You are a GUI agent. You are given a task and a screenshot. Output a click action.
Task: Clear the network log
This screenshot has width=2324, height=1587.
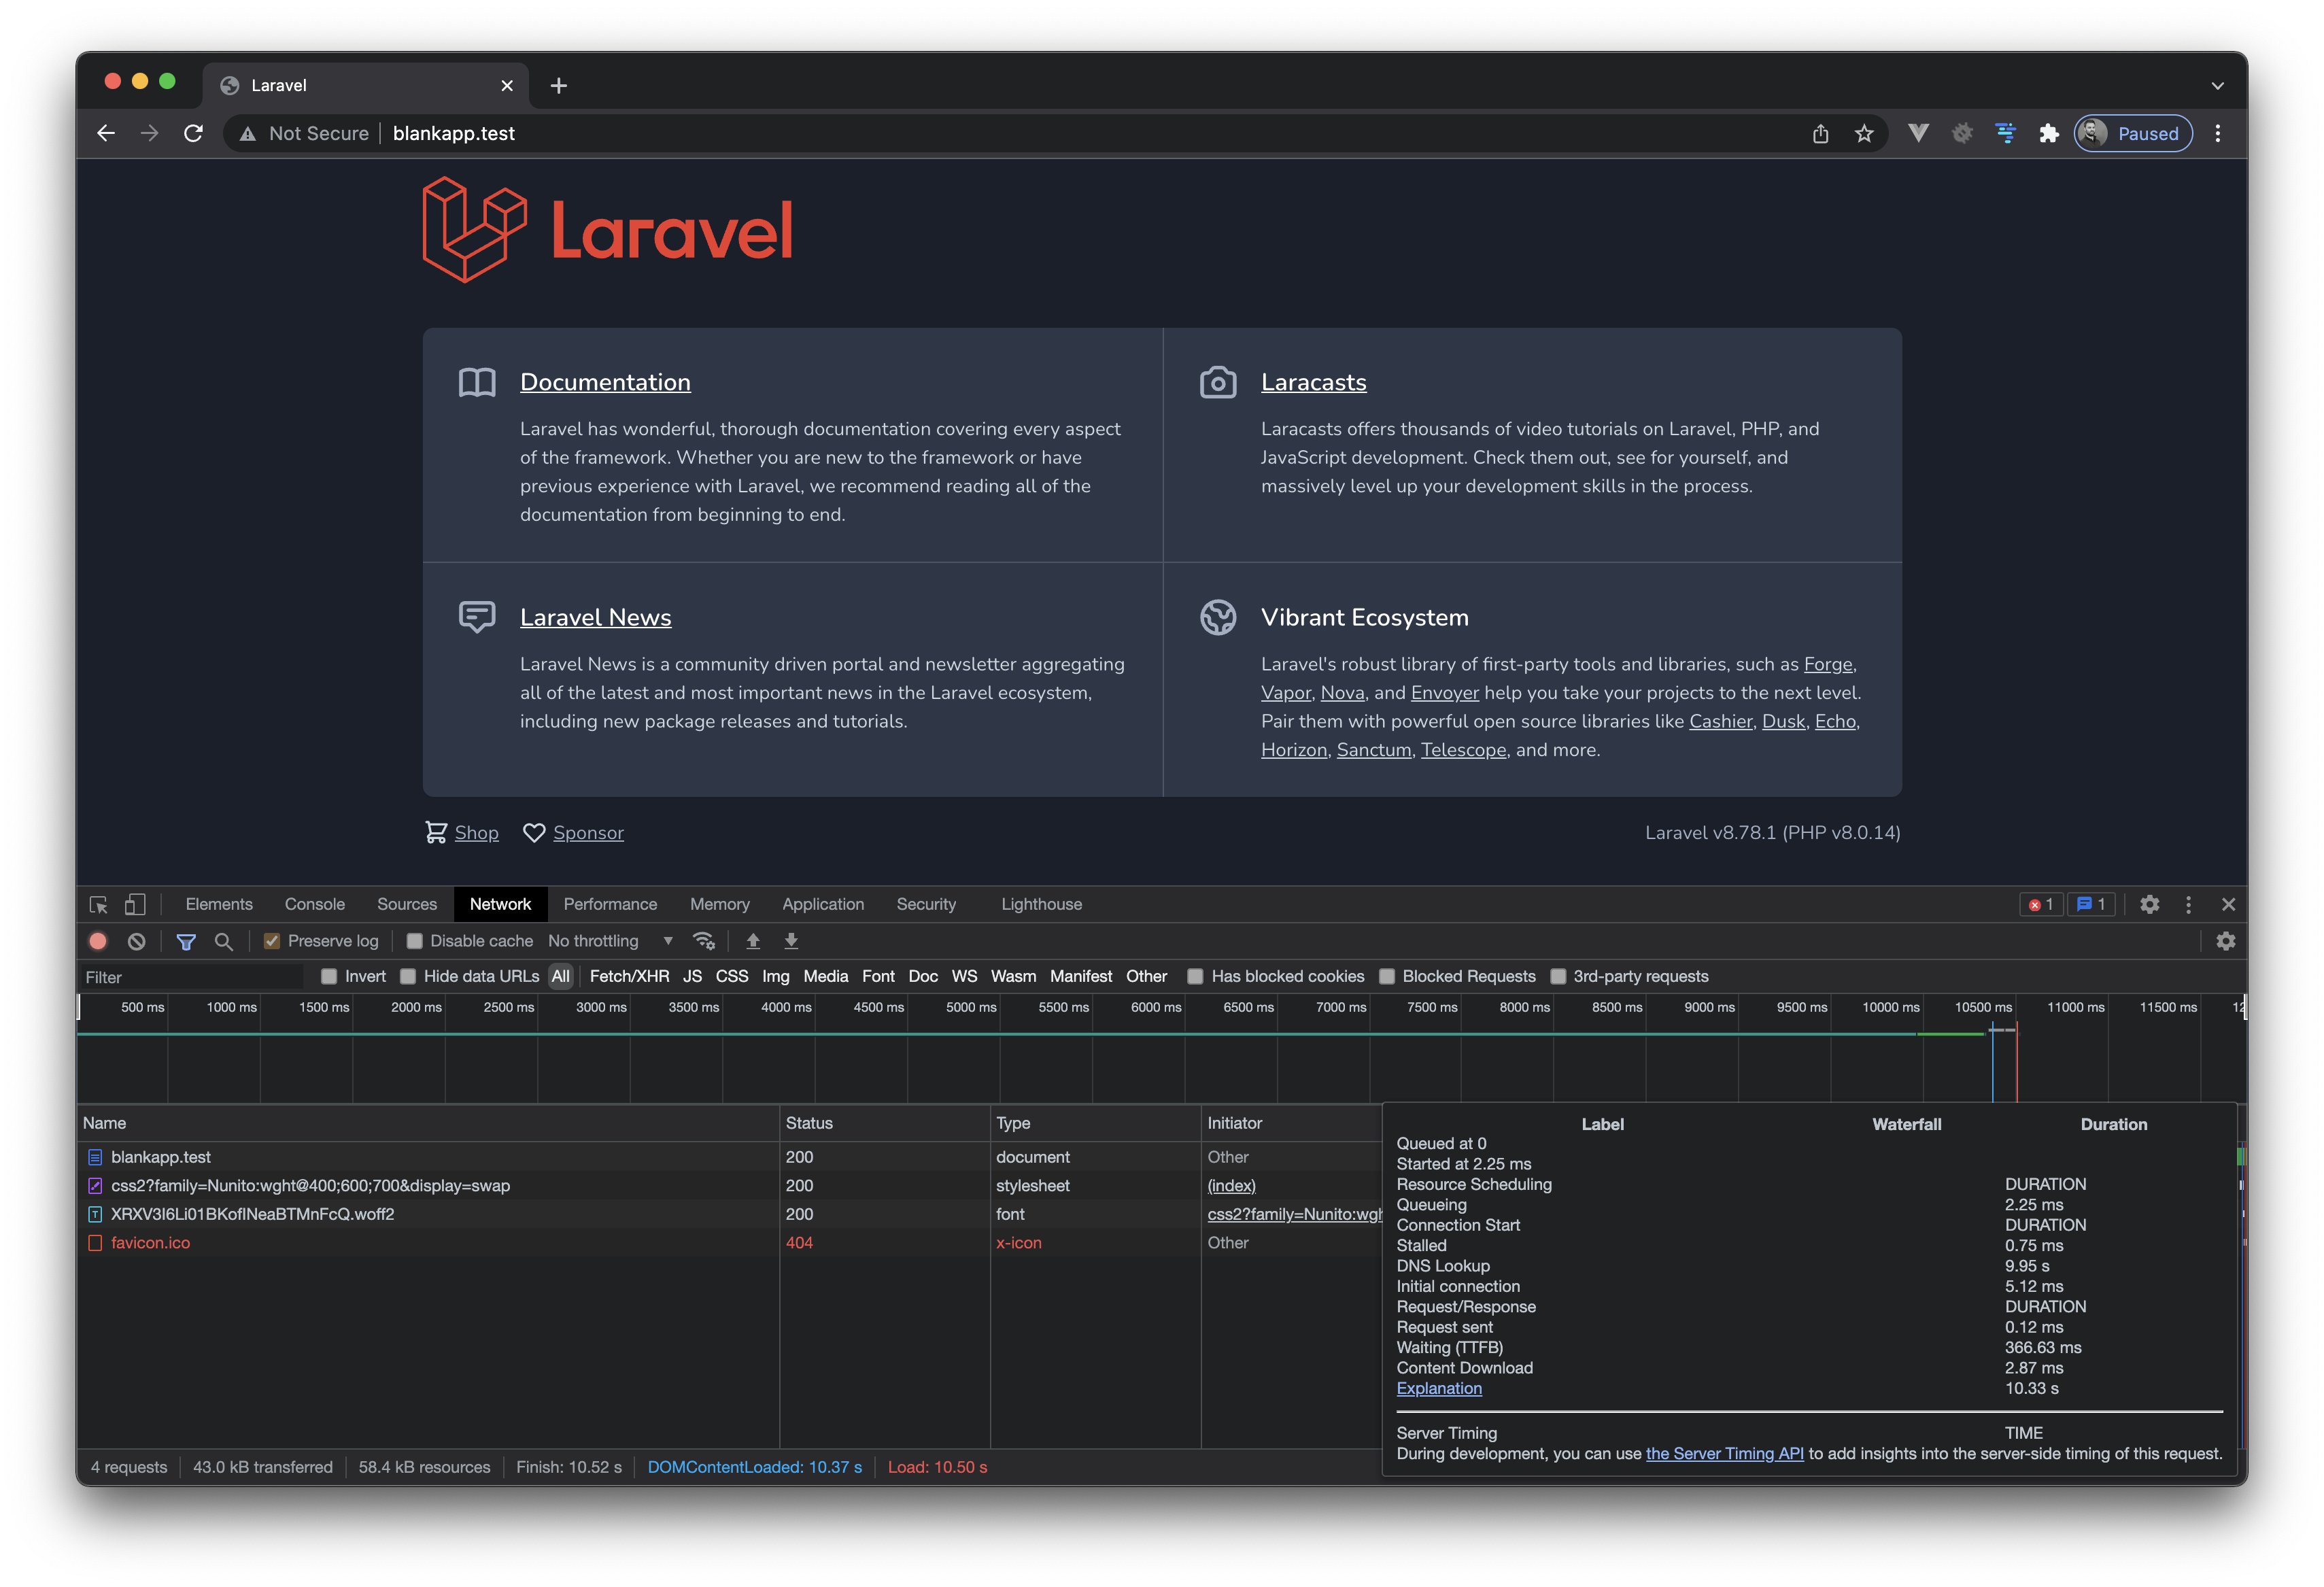pyautogui.click(x=137, y=941)
